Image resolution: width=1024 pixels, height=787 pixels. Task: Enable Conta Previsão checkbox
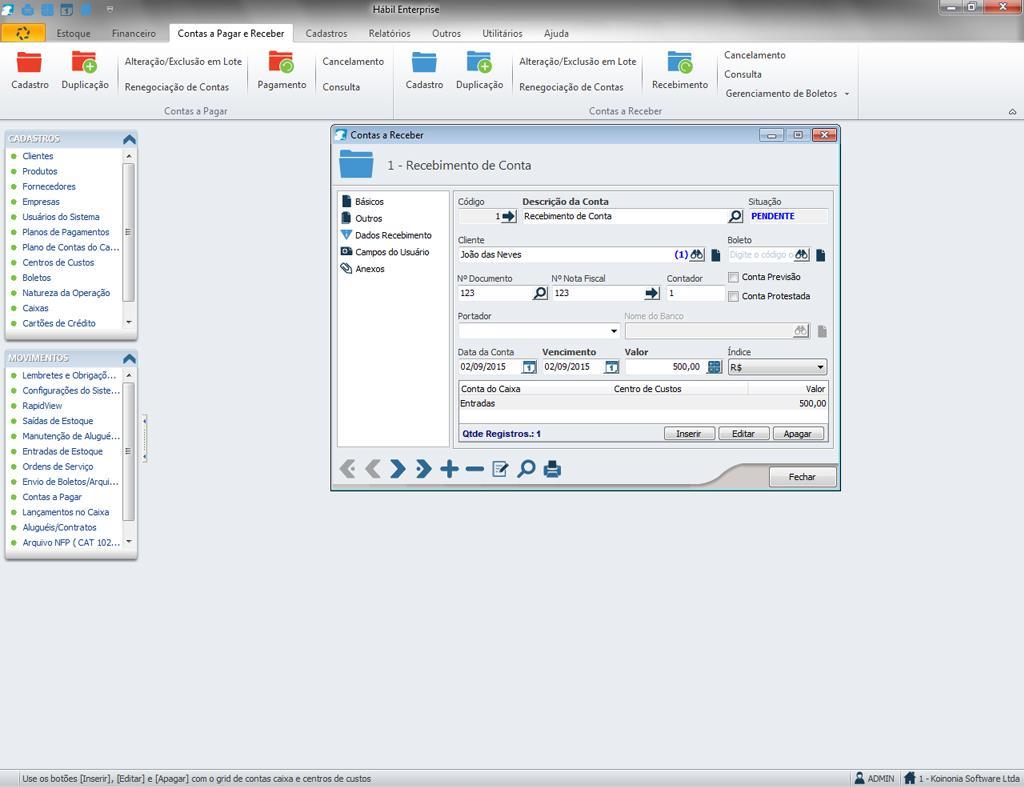733,277
